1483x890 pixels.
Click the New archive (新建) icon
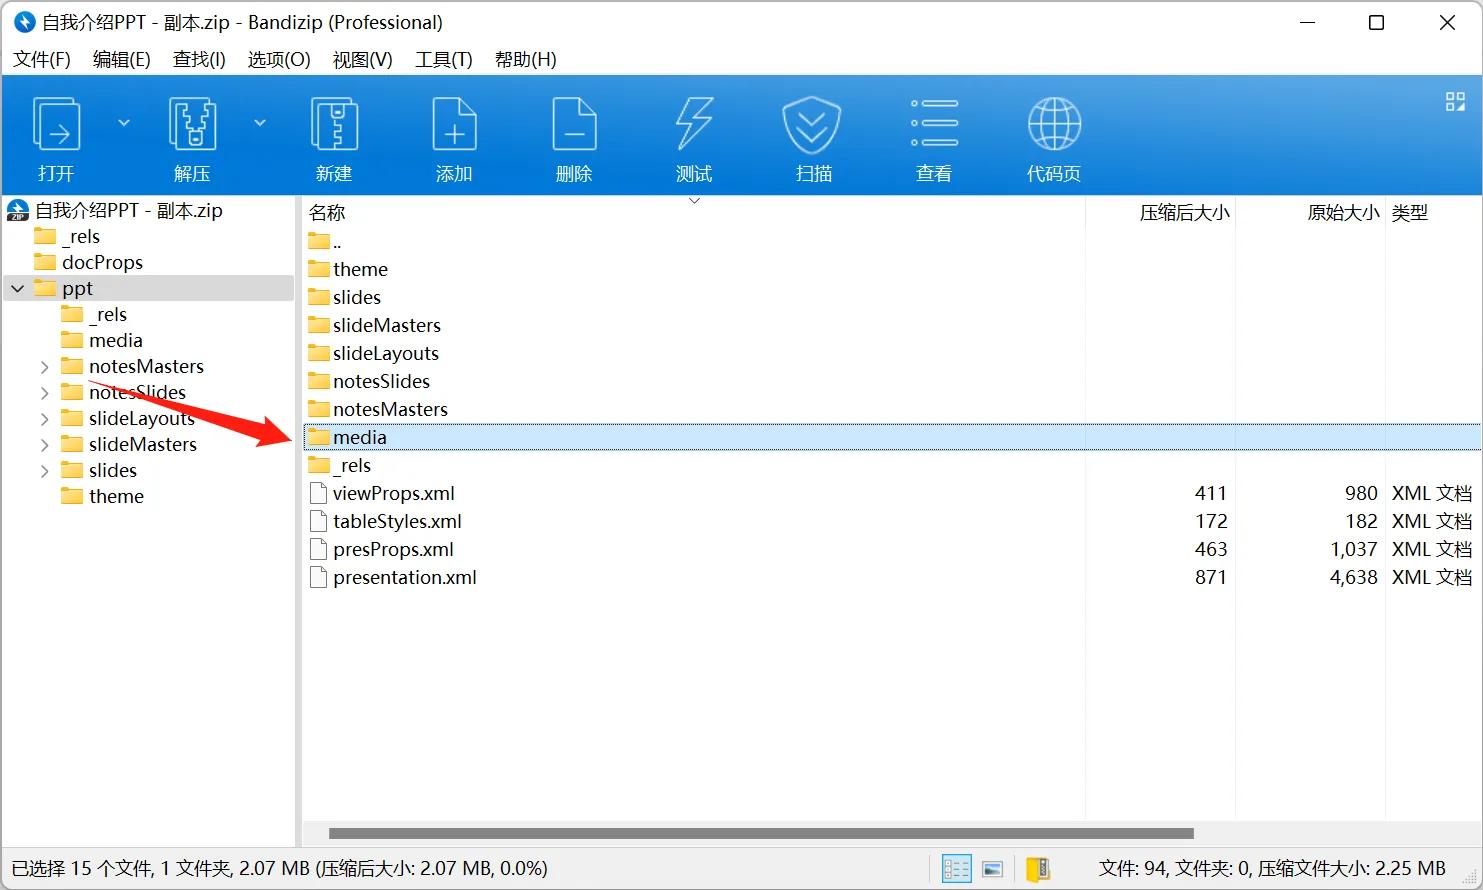click(x=334, y=124)
